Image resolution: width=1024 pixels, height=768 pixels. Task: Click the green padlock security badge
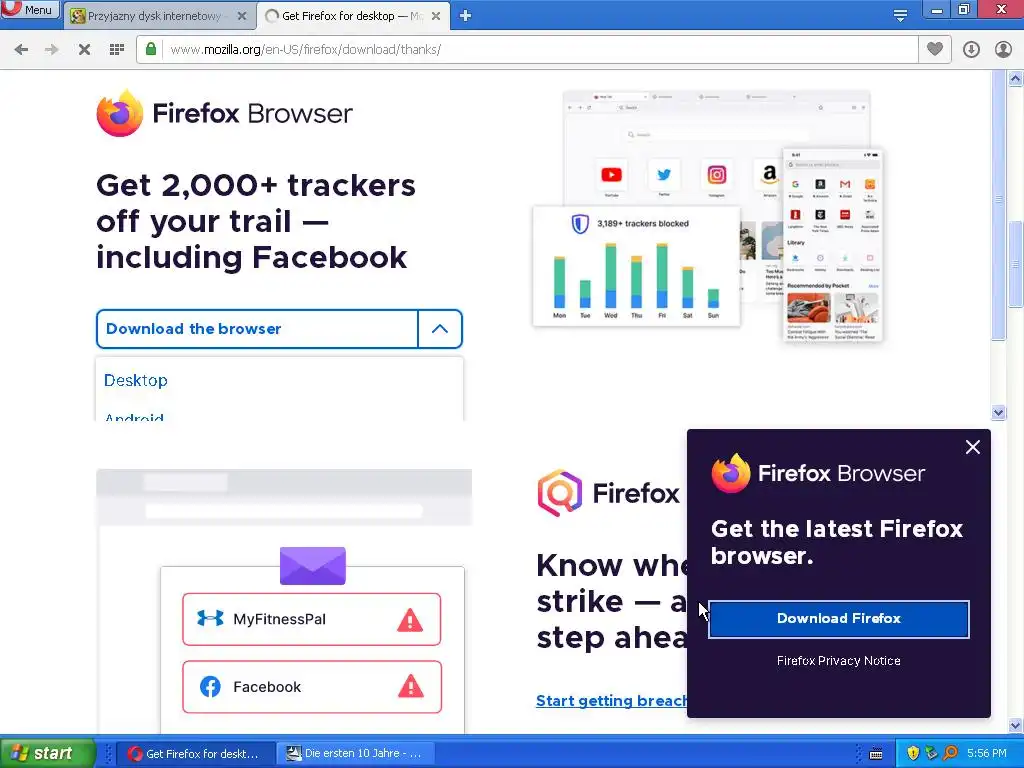click(x=151, y=49)
